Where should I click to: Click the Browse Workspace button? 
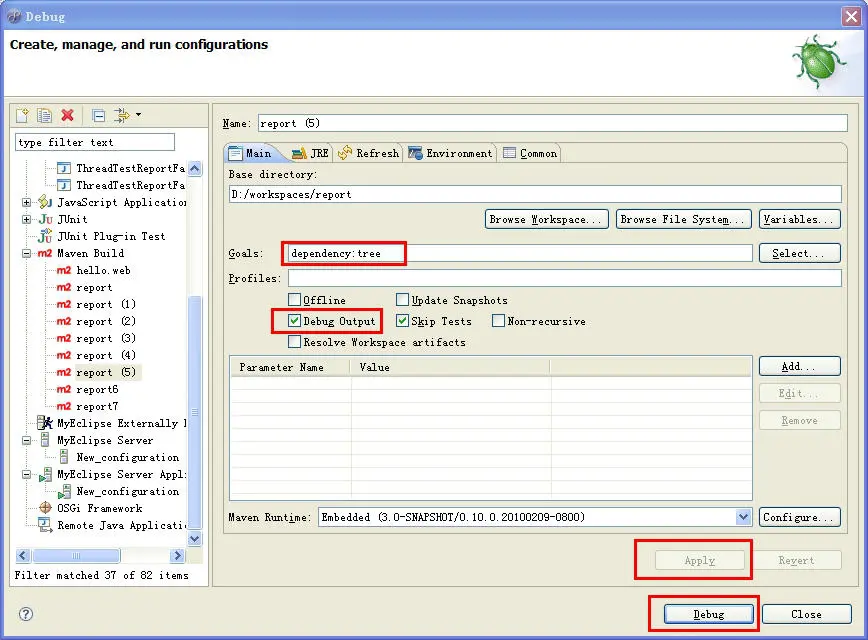click(x=546, y=219)
